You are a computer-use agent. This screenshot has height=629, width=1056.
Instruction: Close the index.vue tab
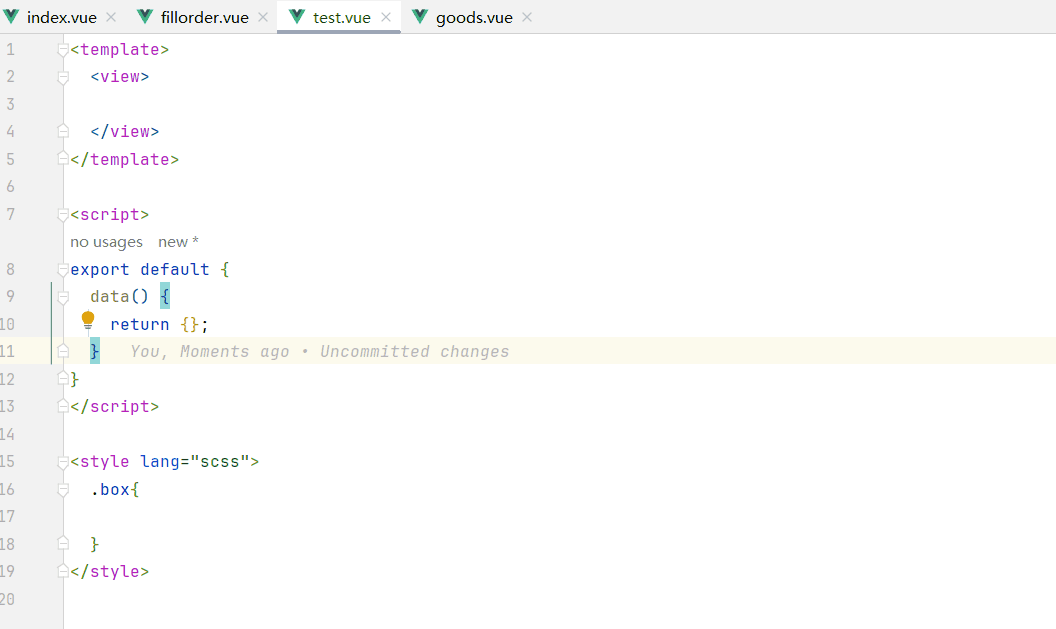(111, 18)
